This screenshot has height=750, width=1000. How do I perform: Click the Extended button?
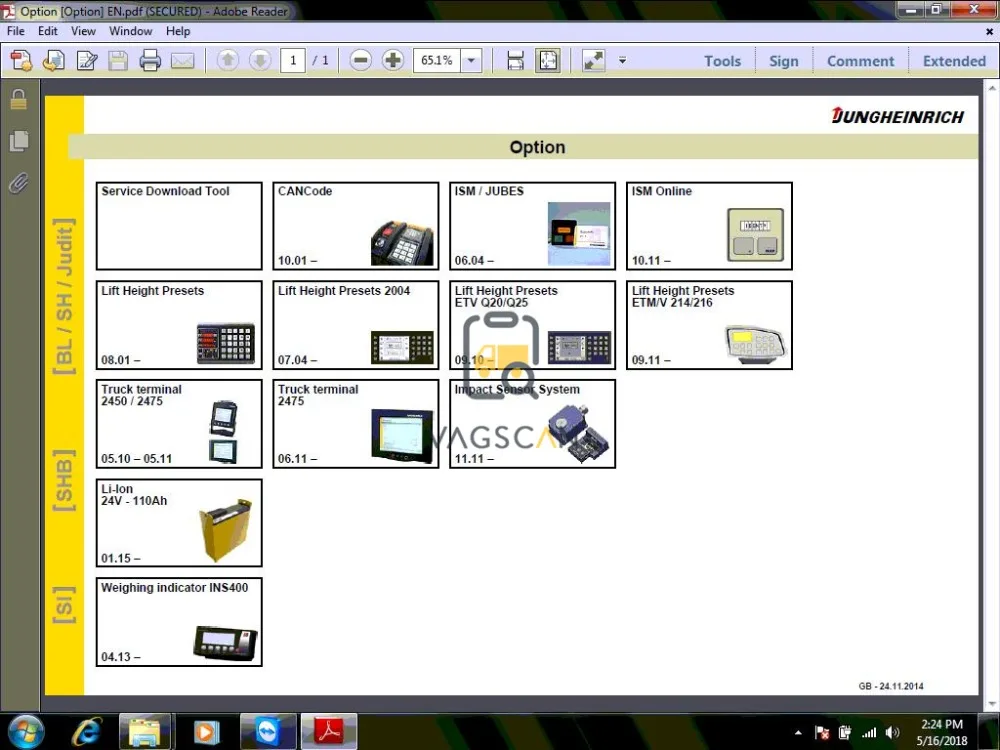tap(954, 61)
